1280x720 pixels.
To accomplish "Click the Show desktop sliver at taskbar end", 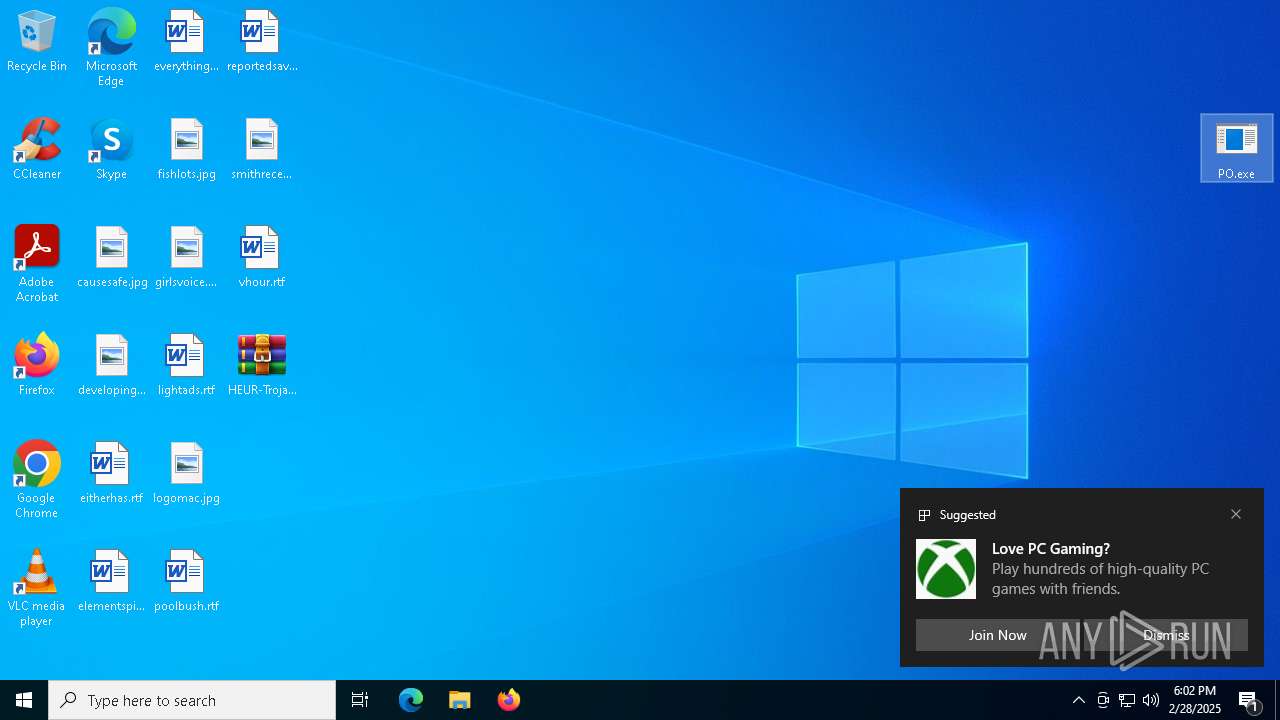I will pos(1277,700).
